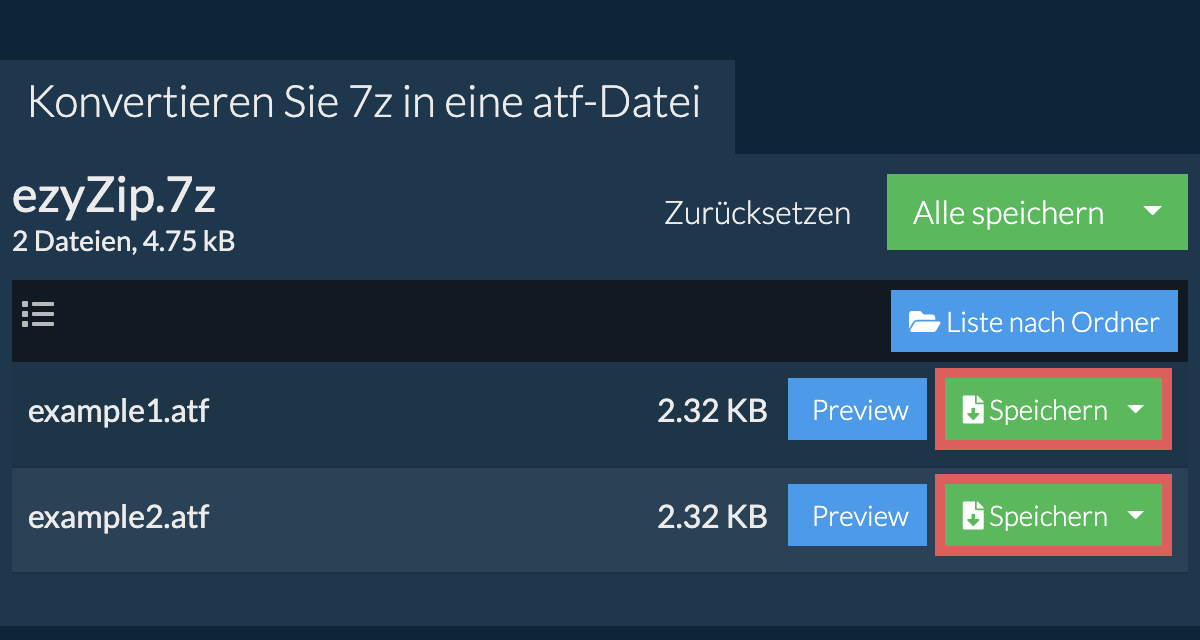The image size is (1200, 640).
Task: Expand the Alle speichern dropdown arrow
Action: (1152, 212)
